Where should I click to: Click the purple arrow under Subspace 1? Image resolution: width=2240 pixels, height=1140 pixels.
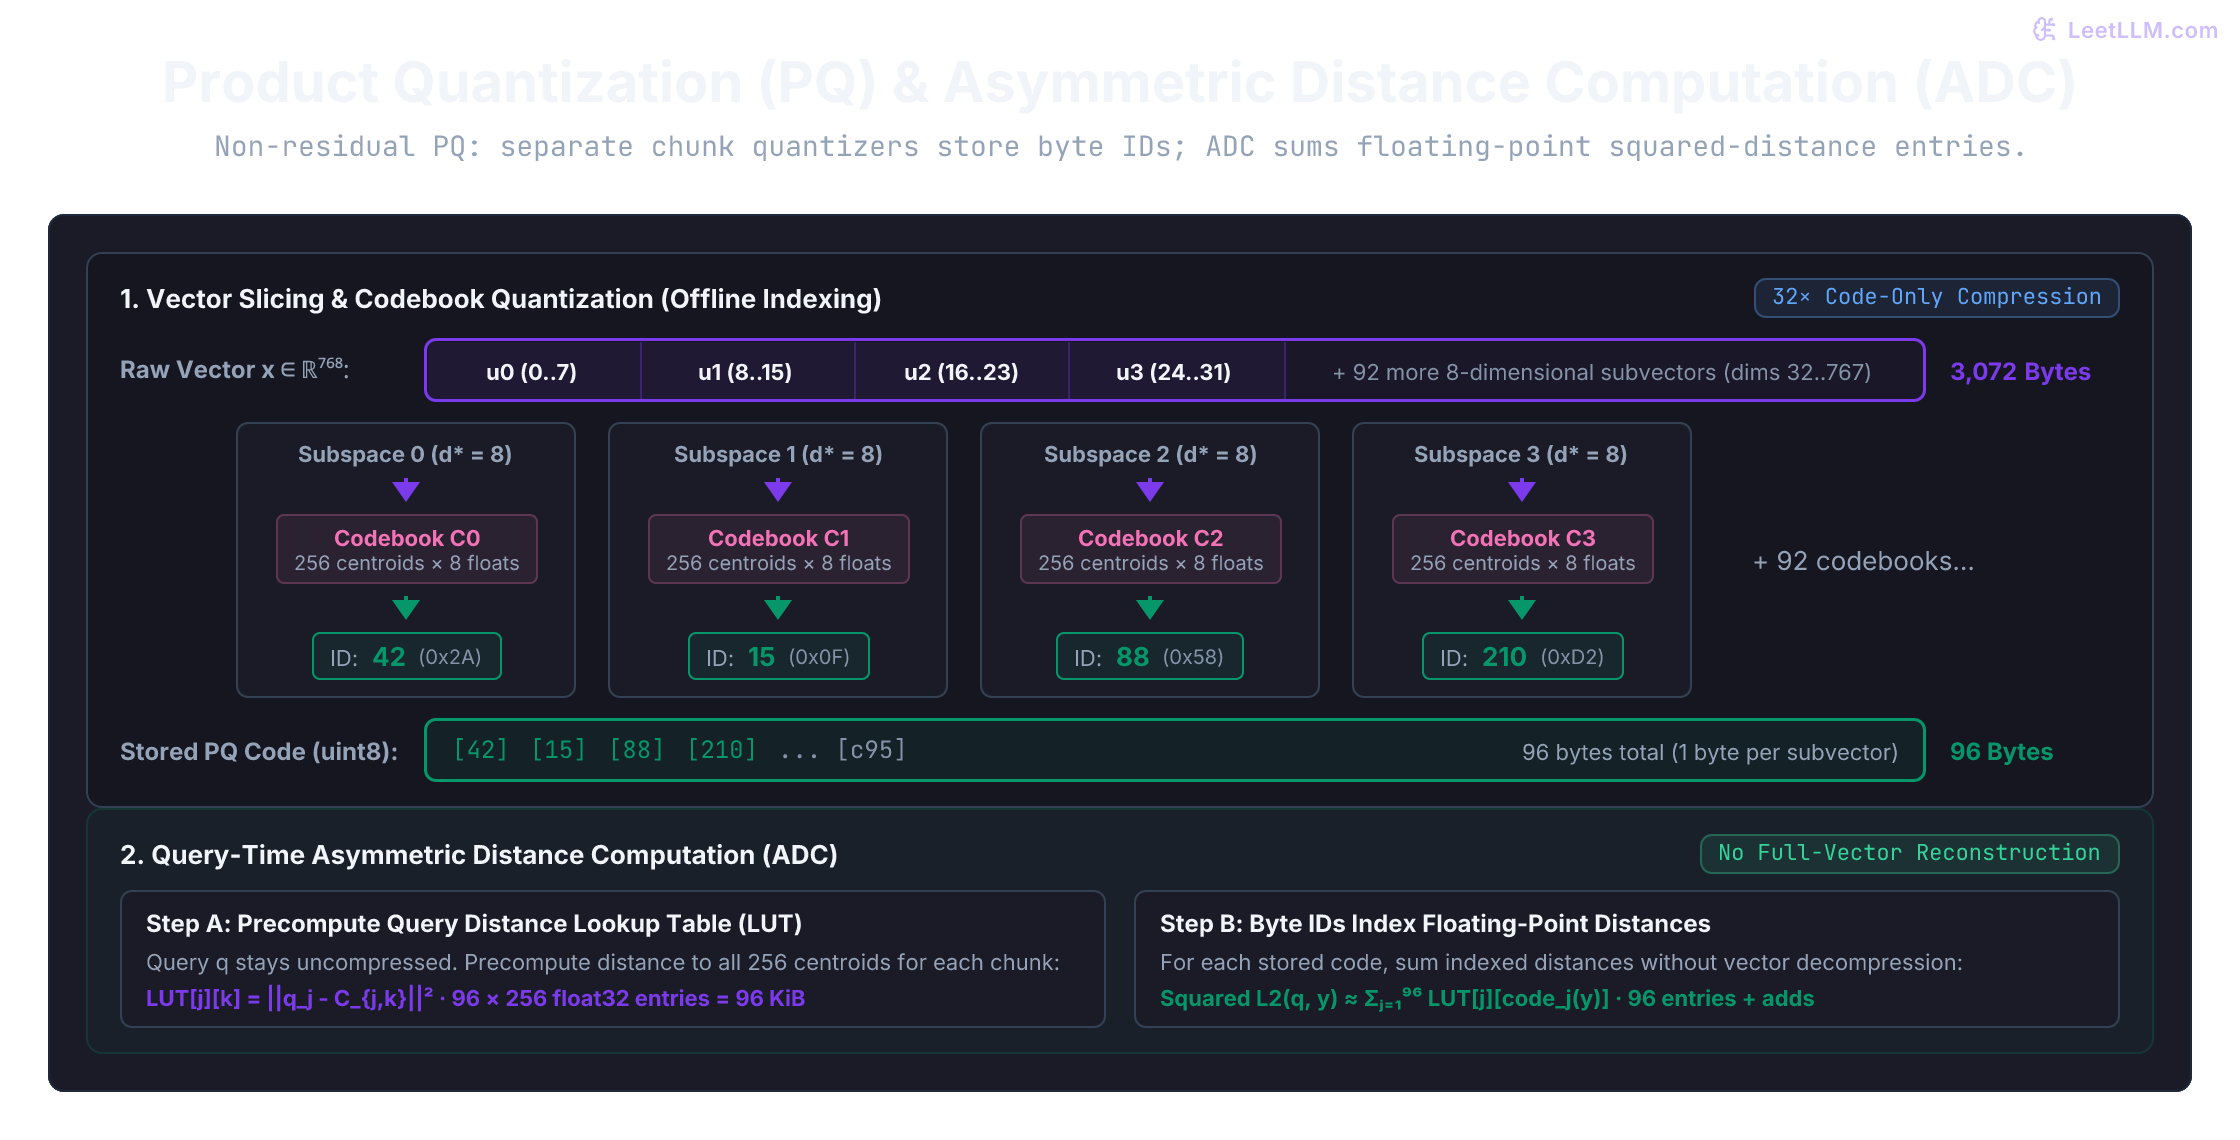[778, 490]
